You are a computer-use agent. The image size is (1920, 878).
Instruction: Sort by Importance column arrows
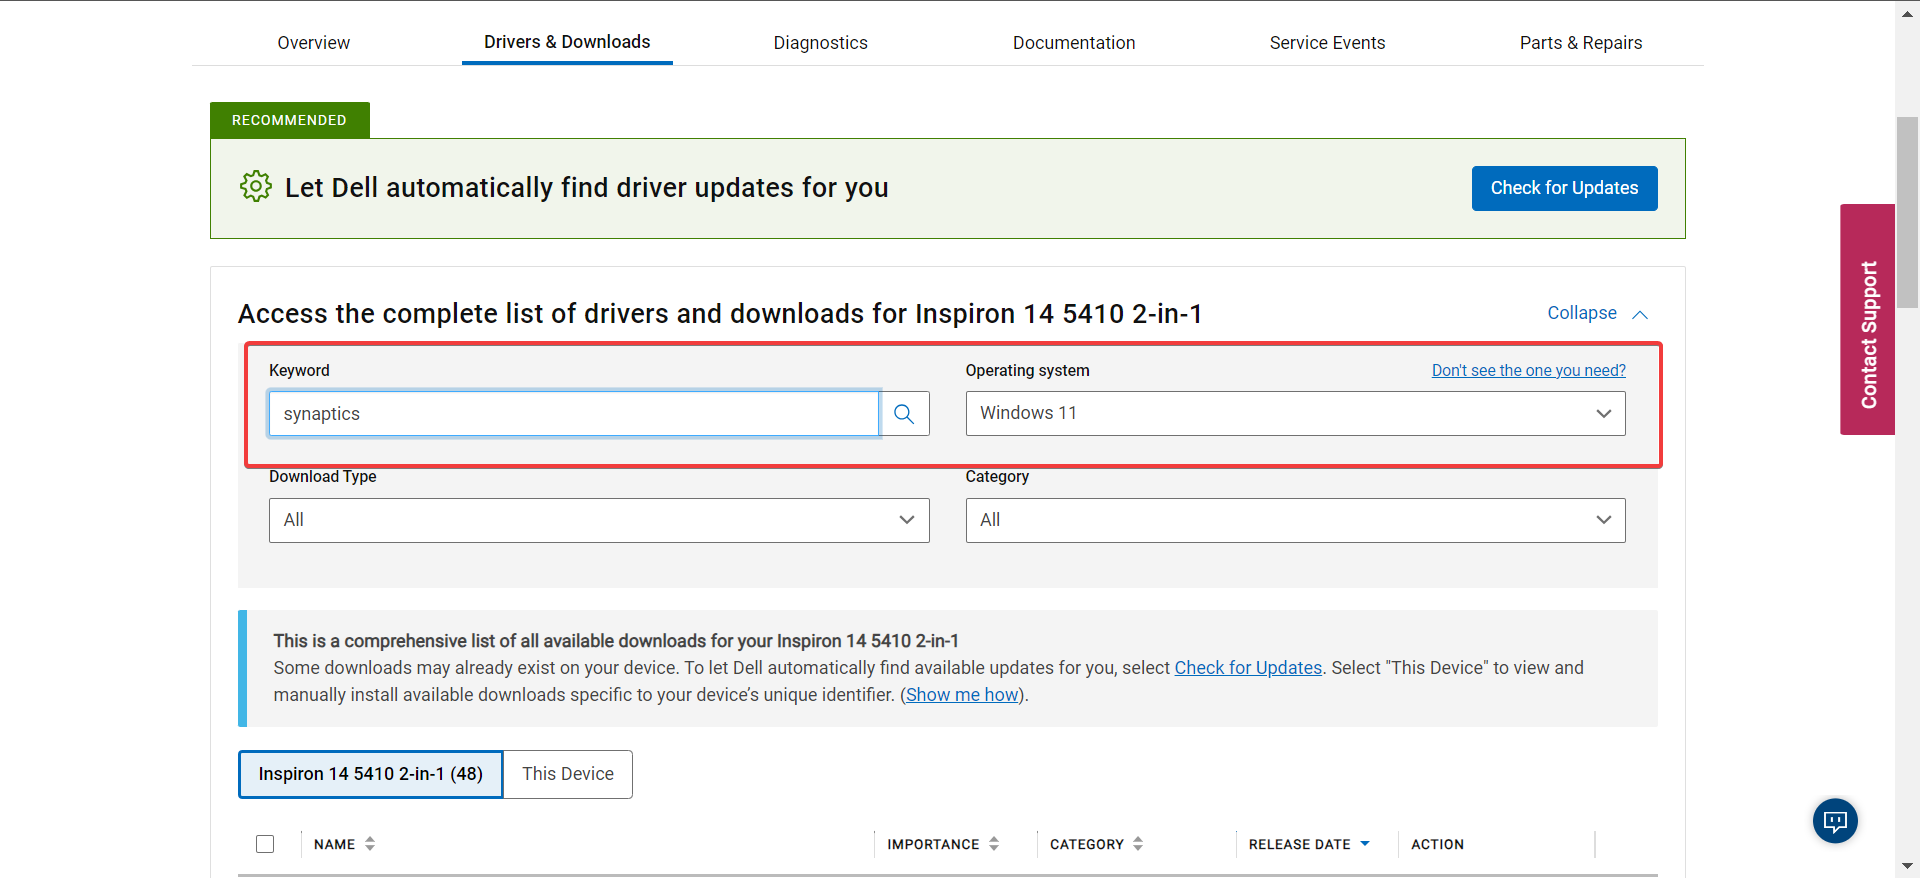coord(994,844)
